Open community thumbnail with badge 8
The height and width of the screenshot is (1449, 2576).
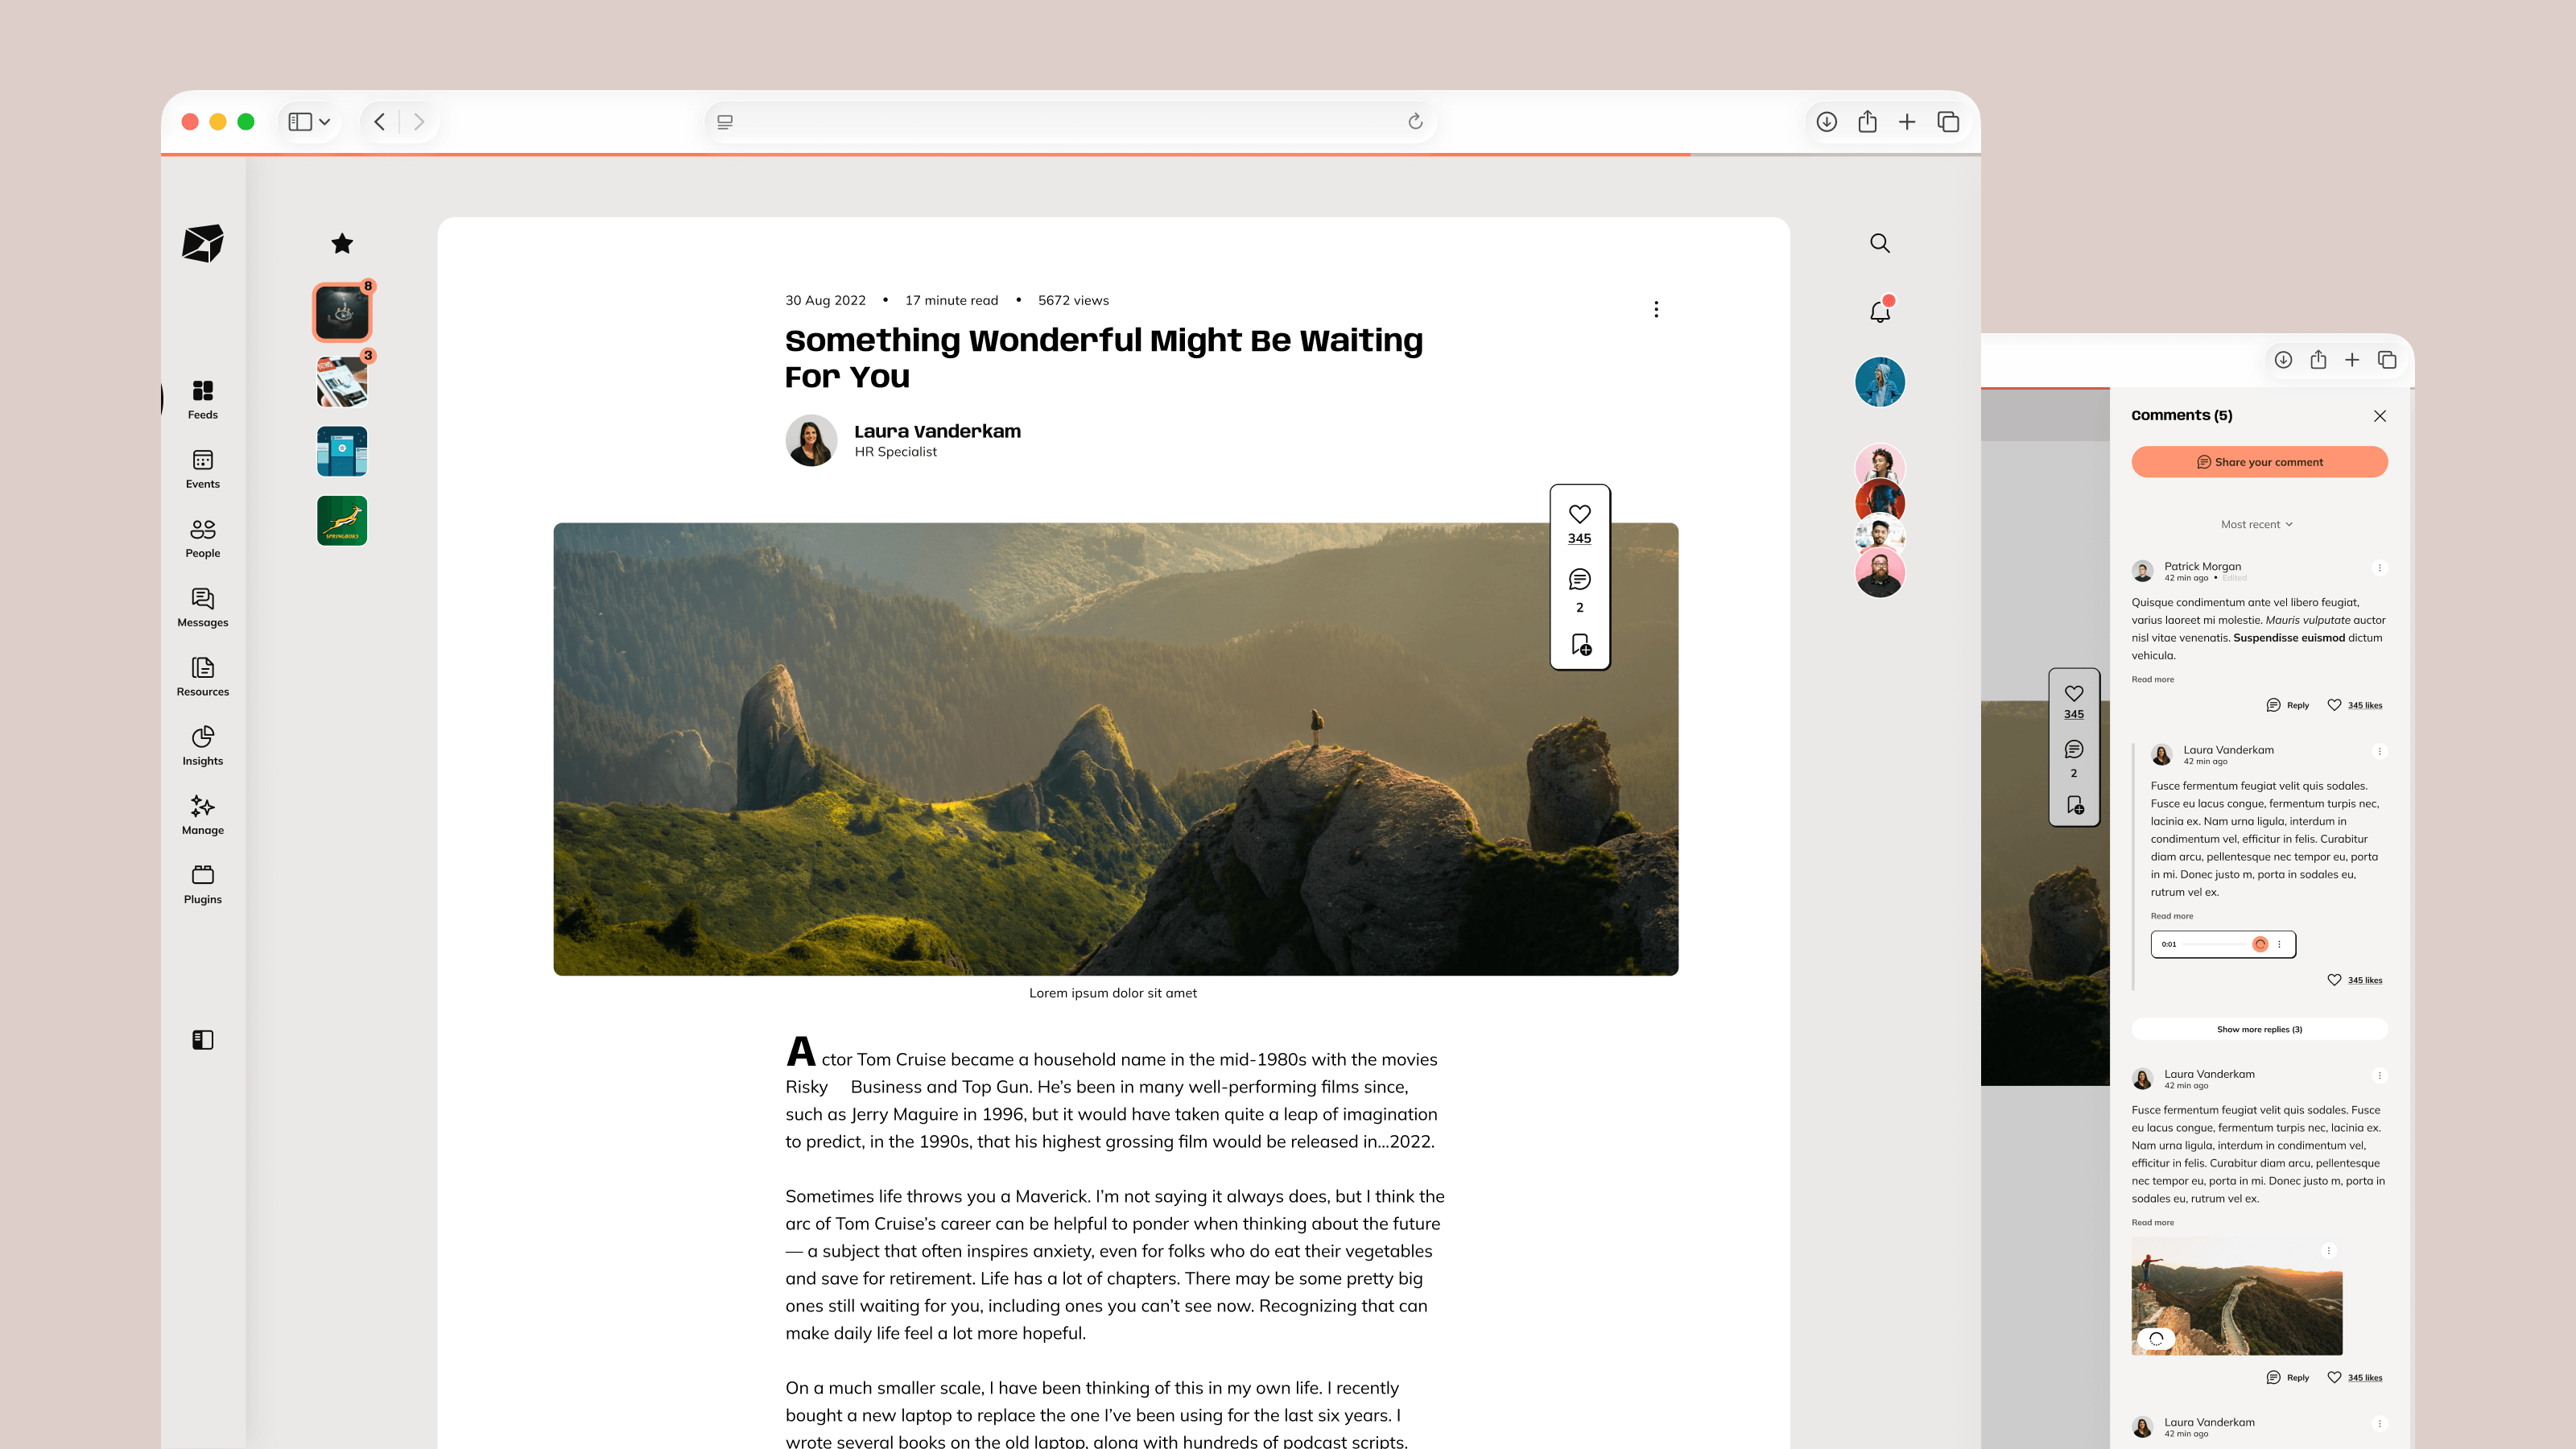coord(342,312)
